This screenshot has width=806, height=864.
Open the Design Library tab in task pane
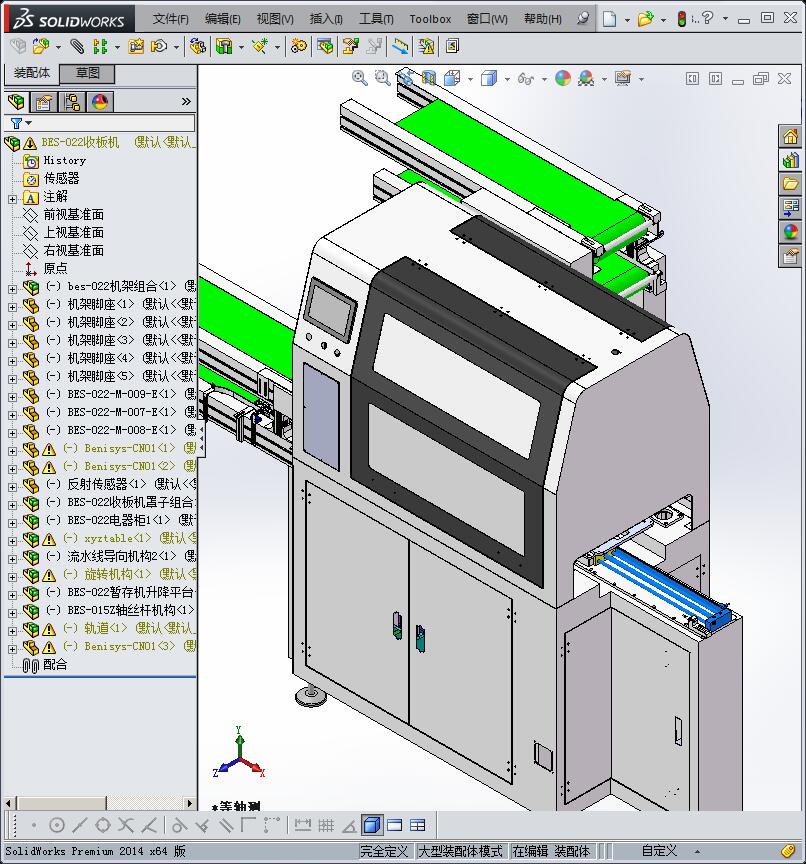(791, 160)
